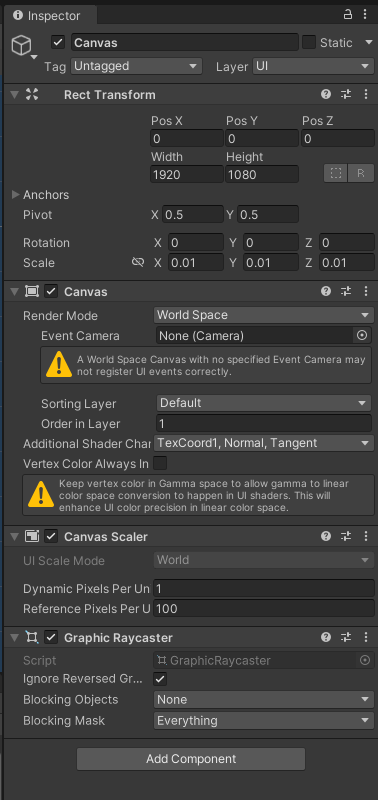Toggle the Inspector lock icon

click(348, 15)
